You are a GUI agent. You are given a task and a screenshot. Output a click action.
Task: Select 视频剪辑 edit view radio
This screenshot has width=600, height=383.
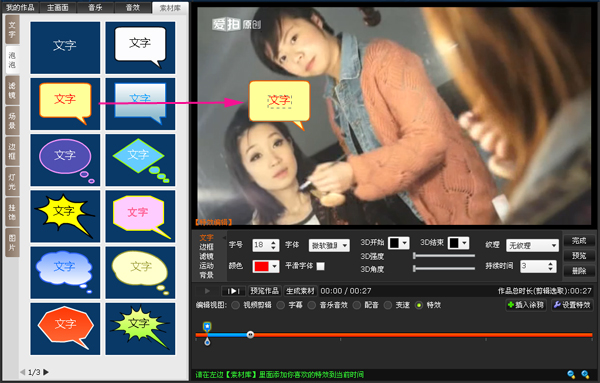(236, 305)
